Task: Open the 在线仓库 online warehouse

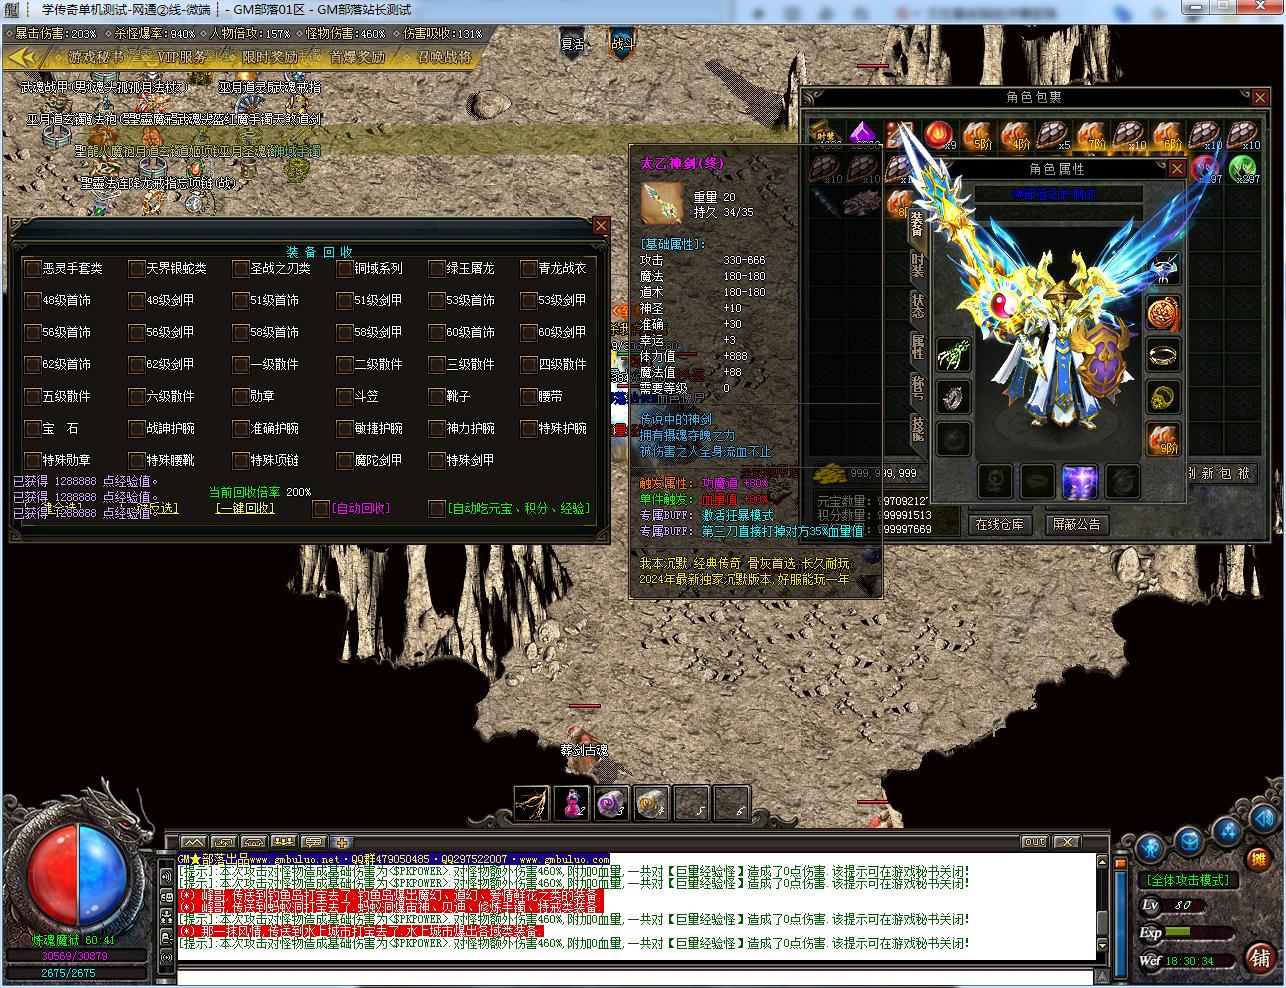Action: point(999,524)
